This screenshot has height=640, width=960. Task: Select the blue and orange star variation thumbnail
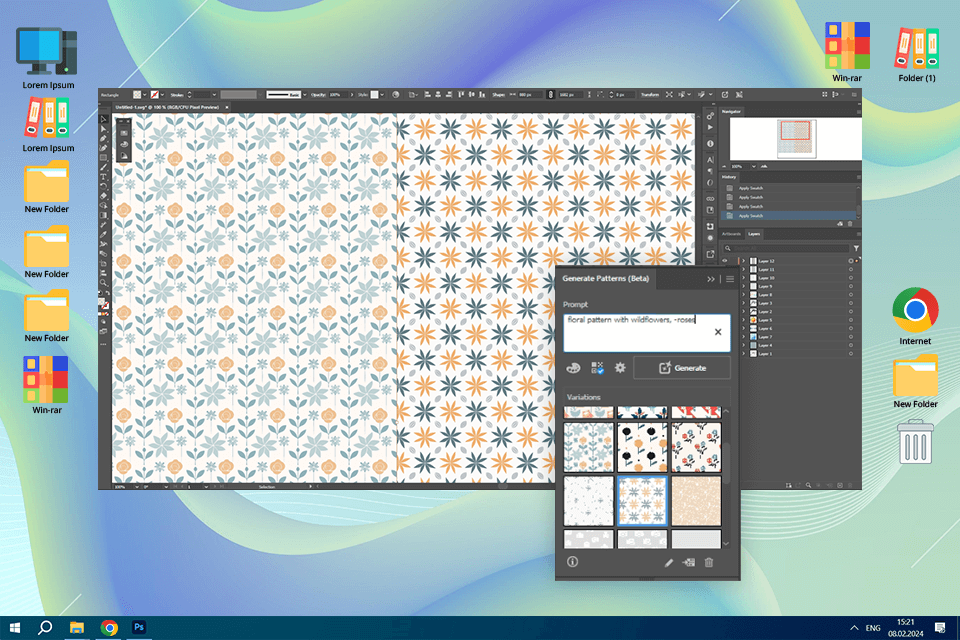[642, 500]
